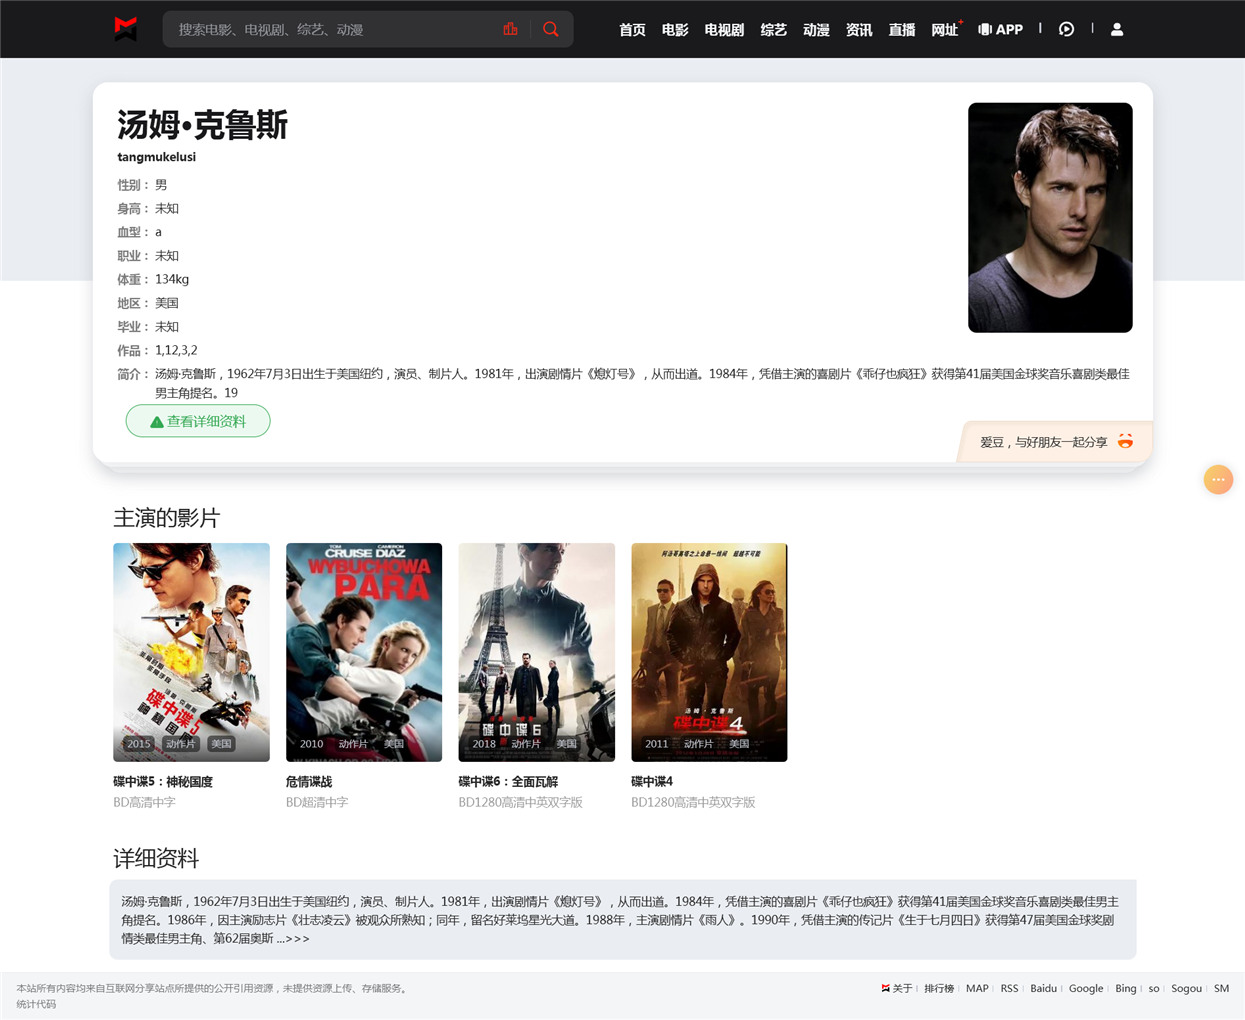Open 排行榜 footer link
This screenshot has width=1245, height=1020.
tap(939, 989)
